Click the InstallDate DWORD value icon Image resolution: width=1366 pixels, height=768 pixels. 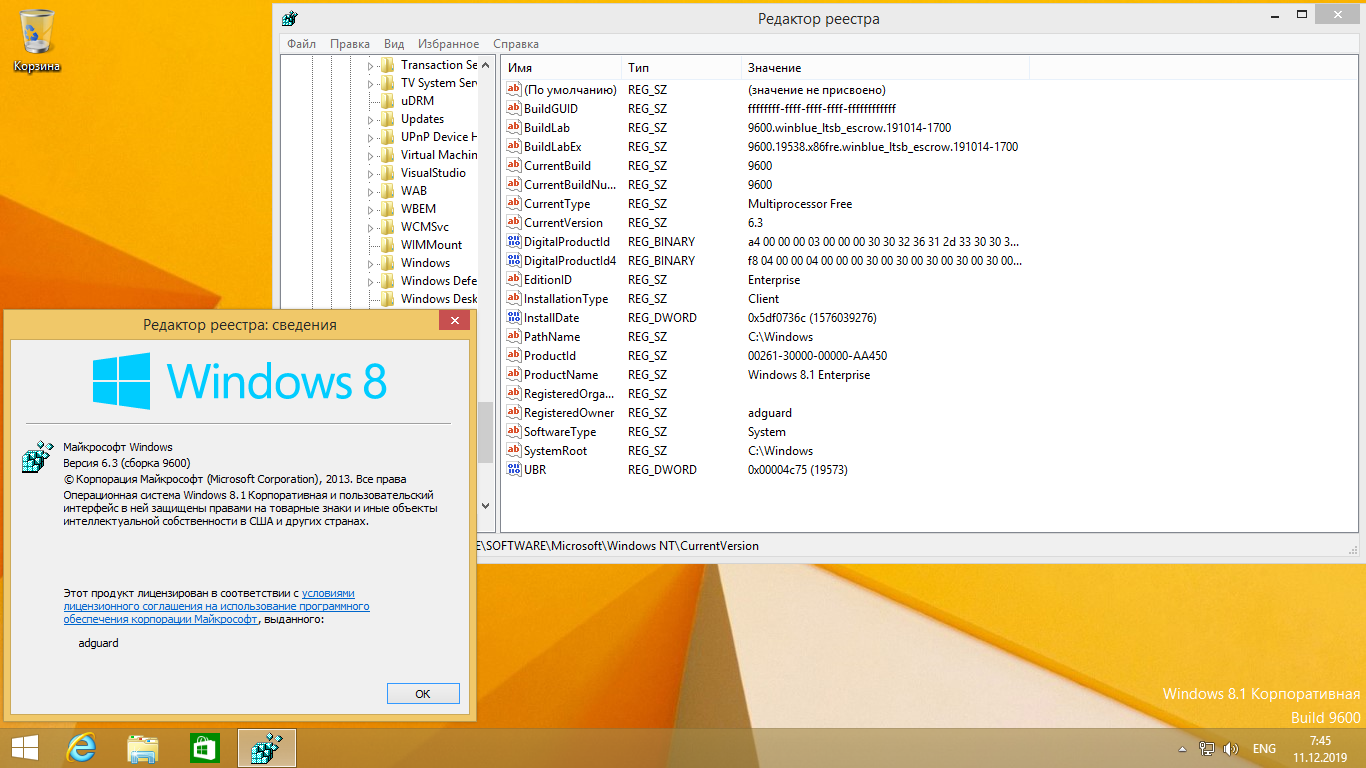point(514,317)
